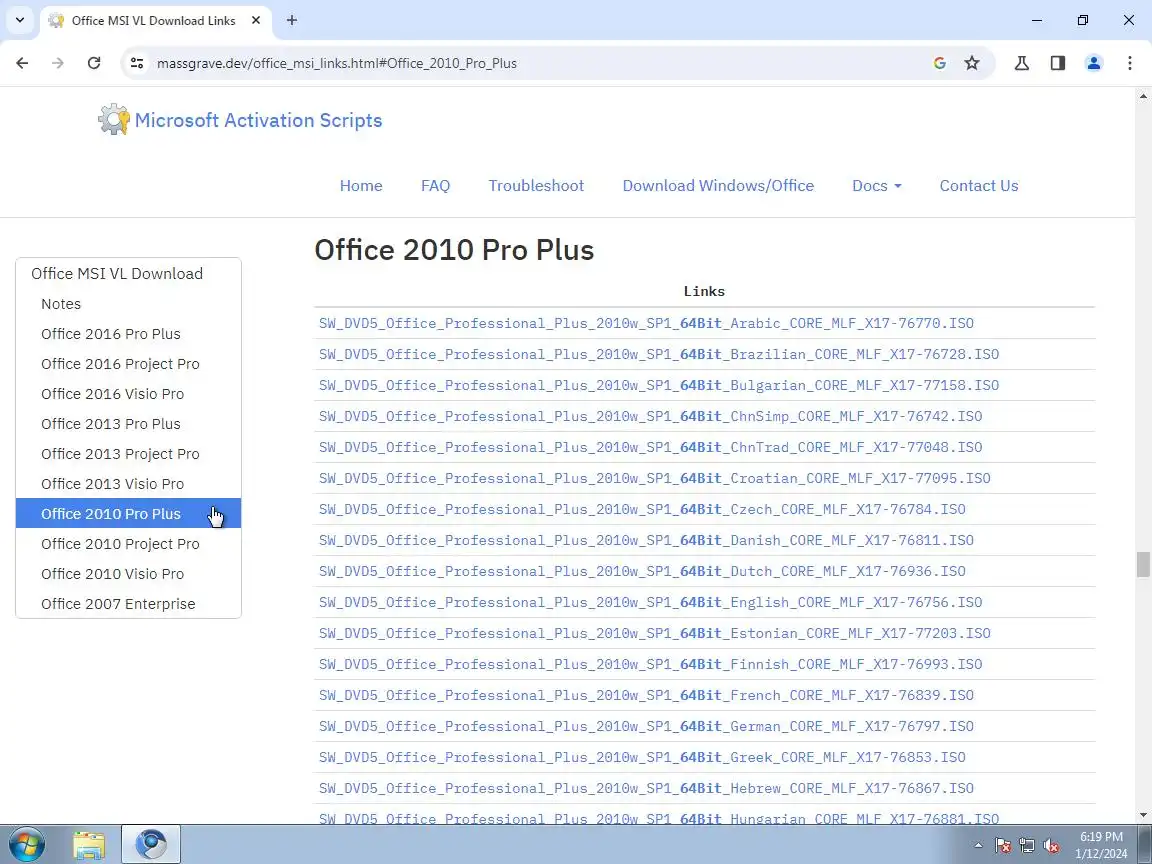1152x864 pixels.
Task: Select highlighted Office 2010 Pro Plus item
Action: click(129, 514)
